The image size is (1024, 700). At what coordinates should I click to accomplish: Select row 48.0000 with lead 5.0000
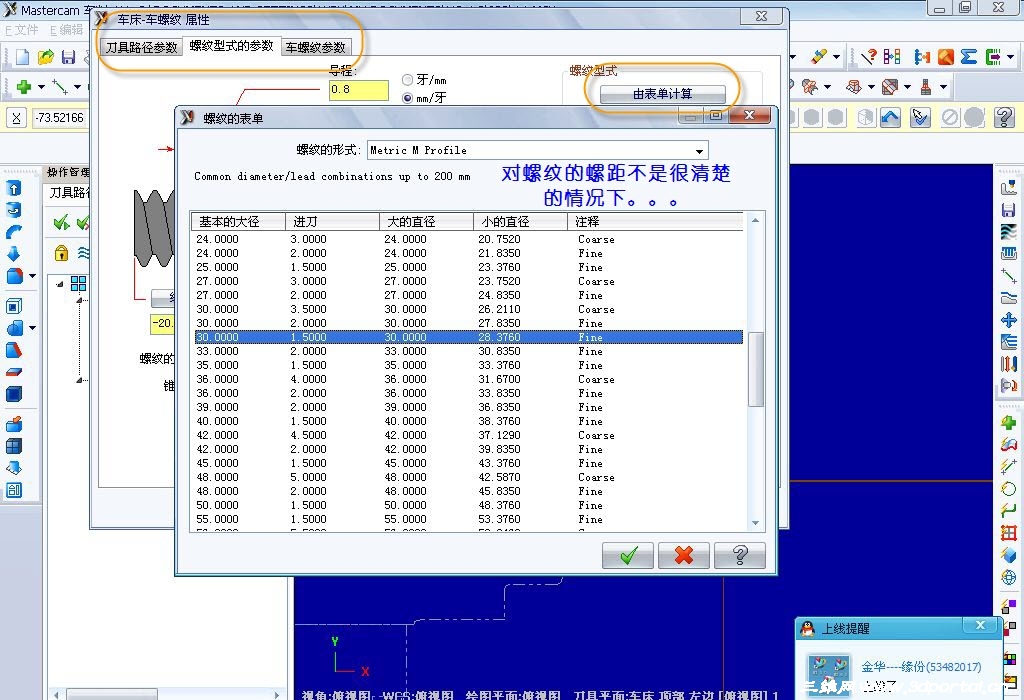pos(467,477)
